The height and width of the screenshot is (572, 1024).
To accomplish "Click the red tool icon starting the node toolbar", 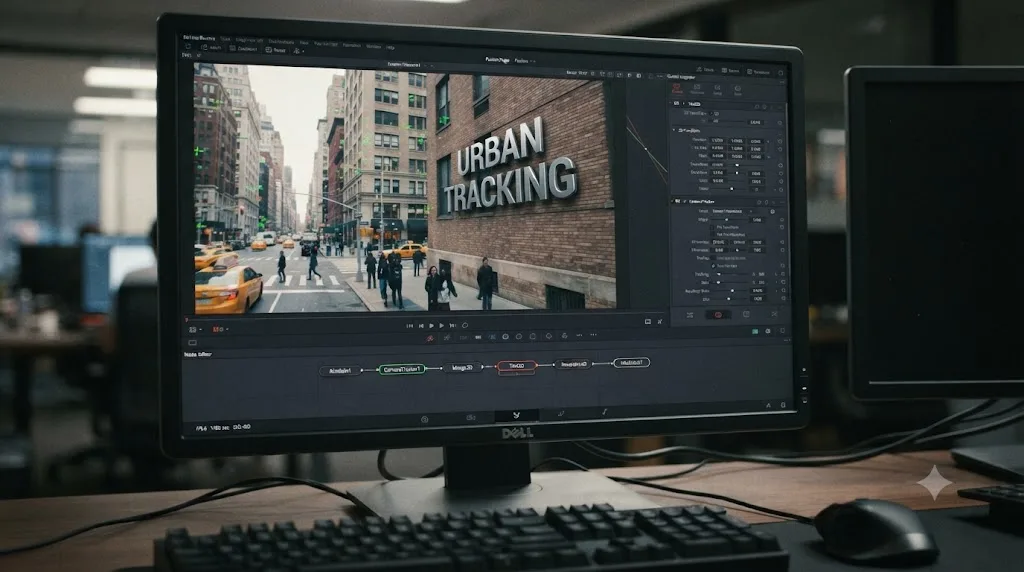I will click(x=430, y=338).
